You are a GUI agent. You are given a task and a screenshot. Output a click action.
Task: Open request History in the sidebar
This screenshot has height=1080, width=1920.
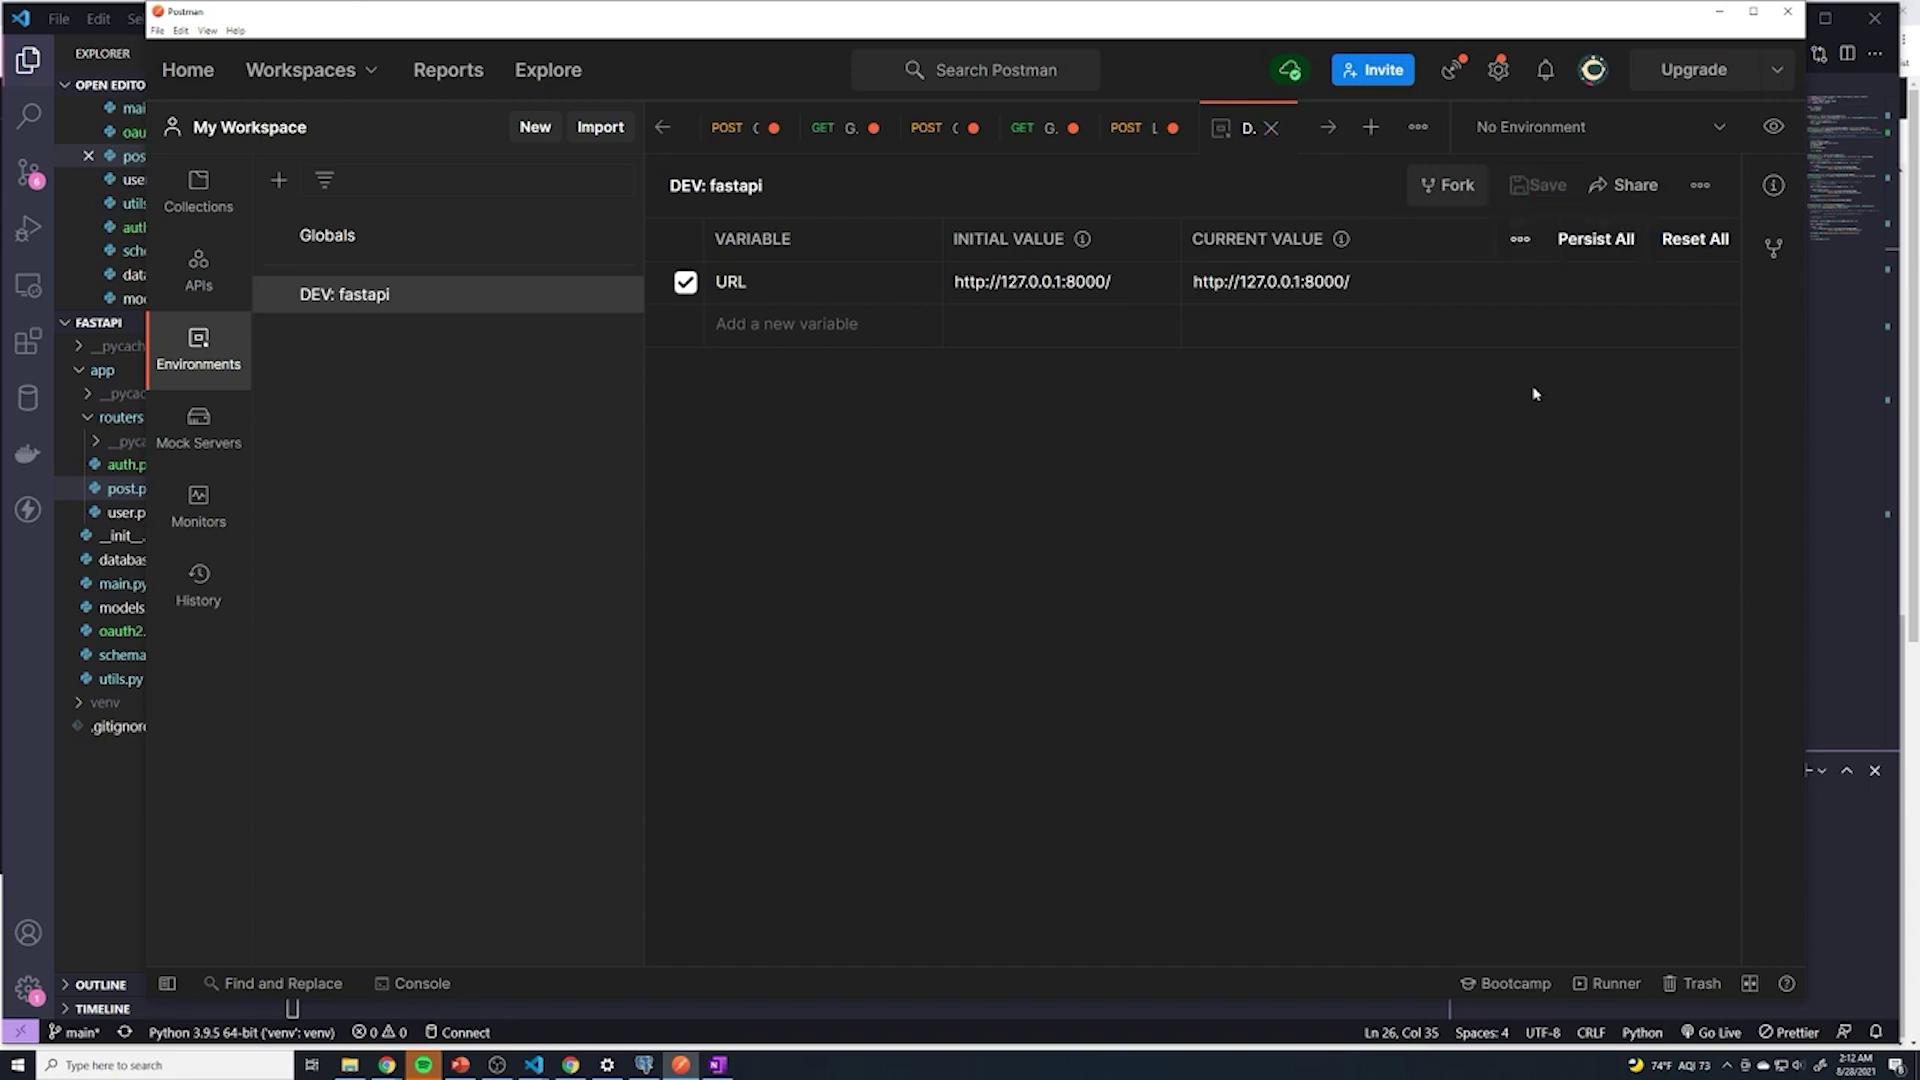[198, 585]
